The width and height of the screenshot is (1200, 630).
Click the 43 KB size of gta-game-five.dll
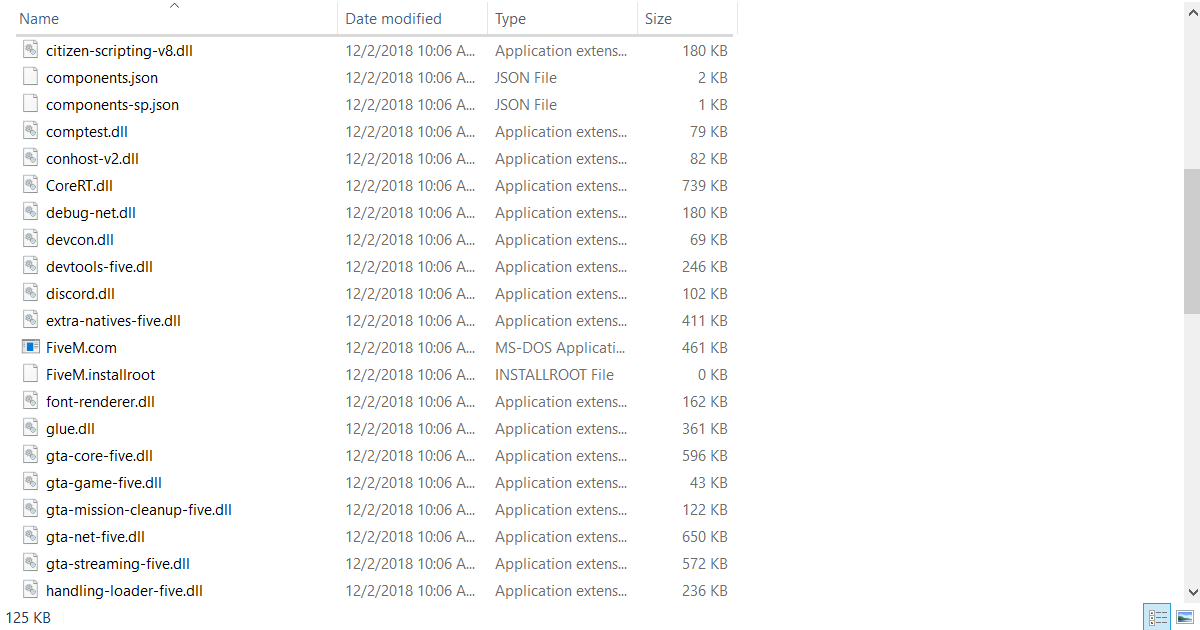point(707,483)
